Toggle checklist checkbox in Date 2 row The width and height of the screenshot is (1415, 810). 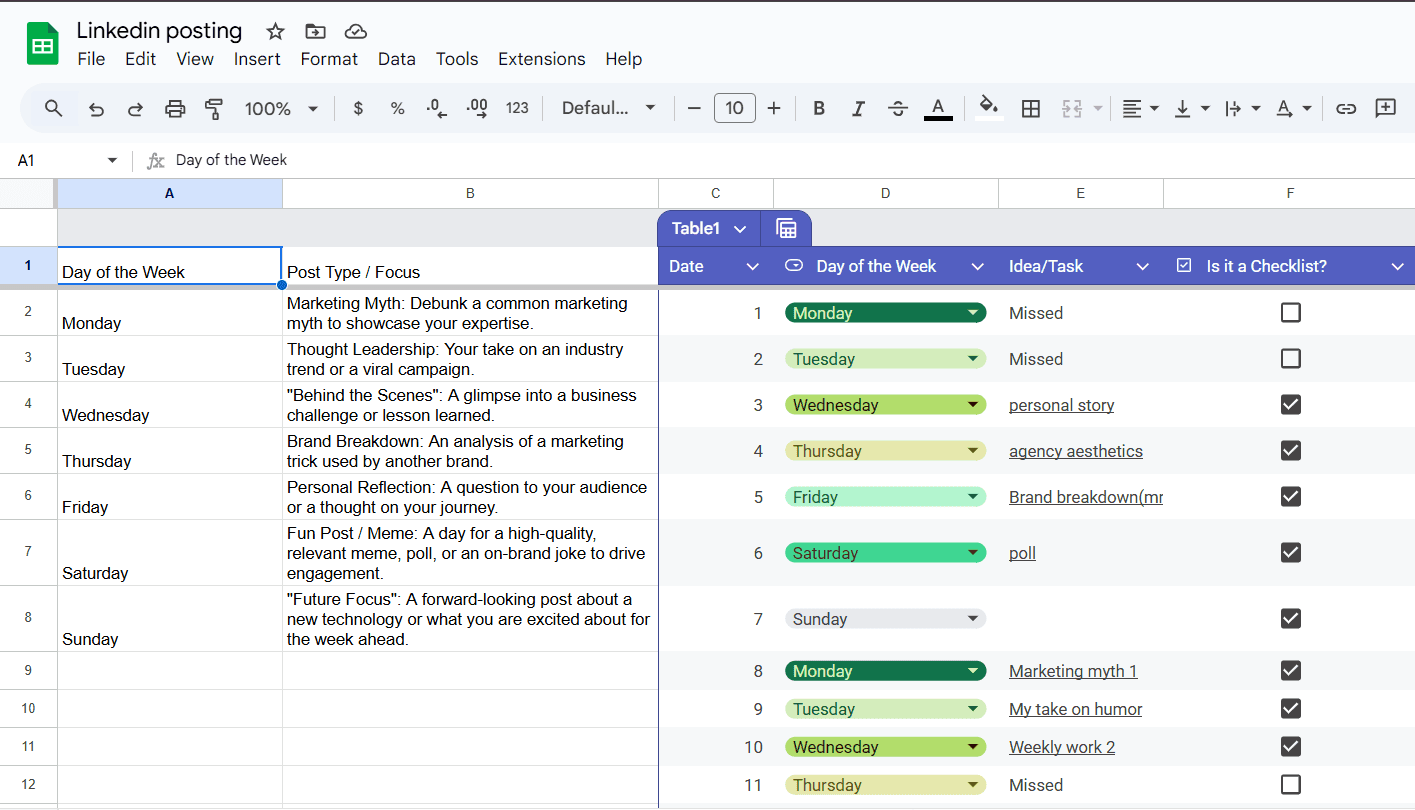click(x=1291, y=359)
